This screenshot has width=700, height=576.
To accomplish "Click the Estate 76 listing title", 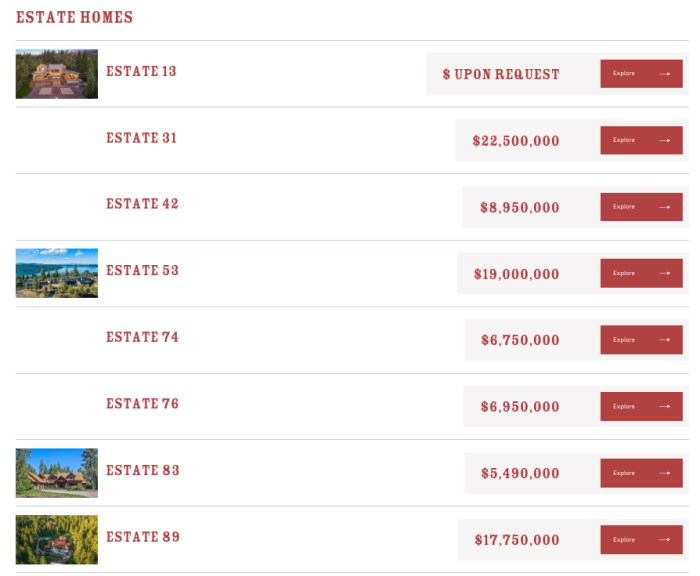I will (x=142, y=404).
